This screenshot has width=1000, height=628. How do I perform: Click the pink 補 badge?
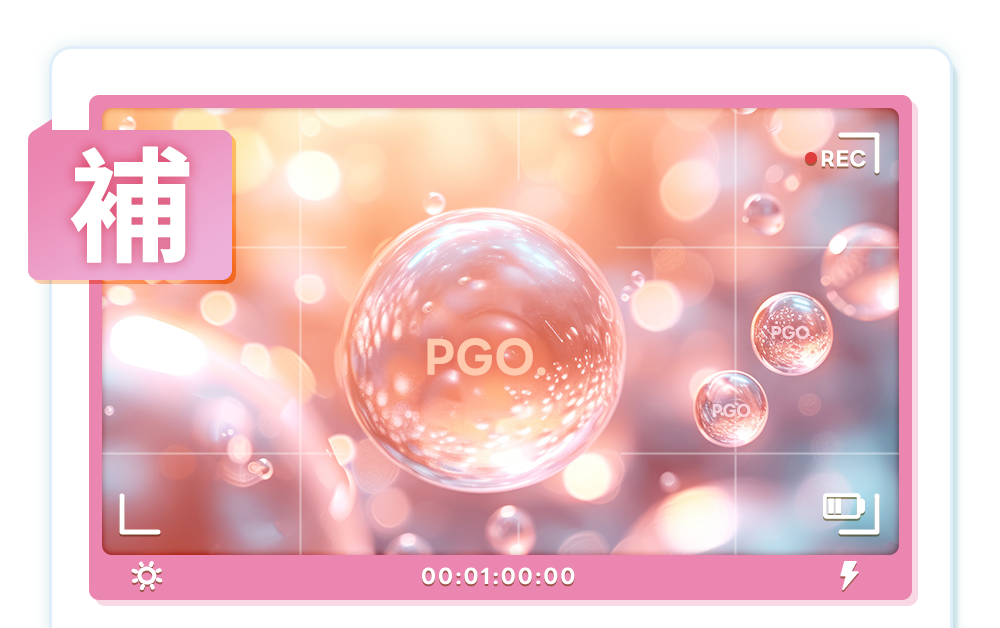(131, 204)
